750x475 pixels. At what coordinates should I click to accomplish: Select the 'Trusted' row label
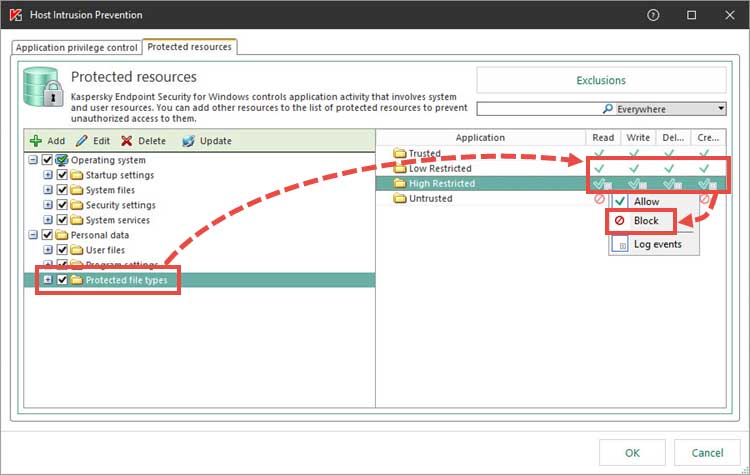[425, 153]
